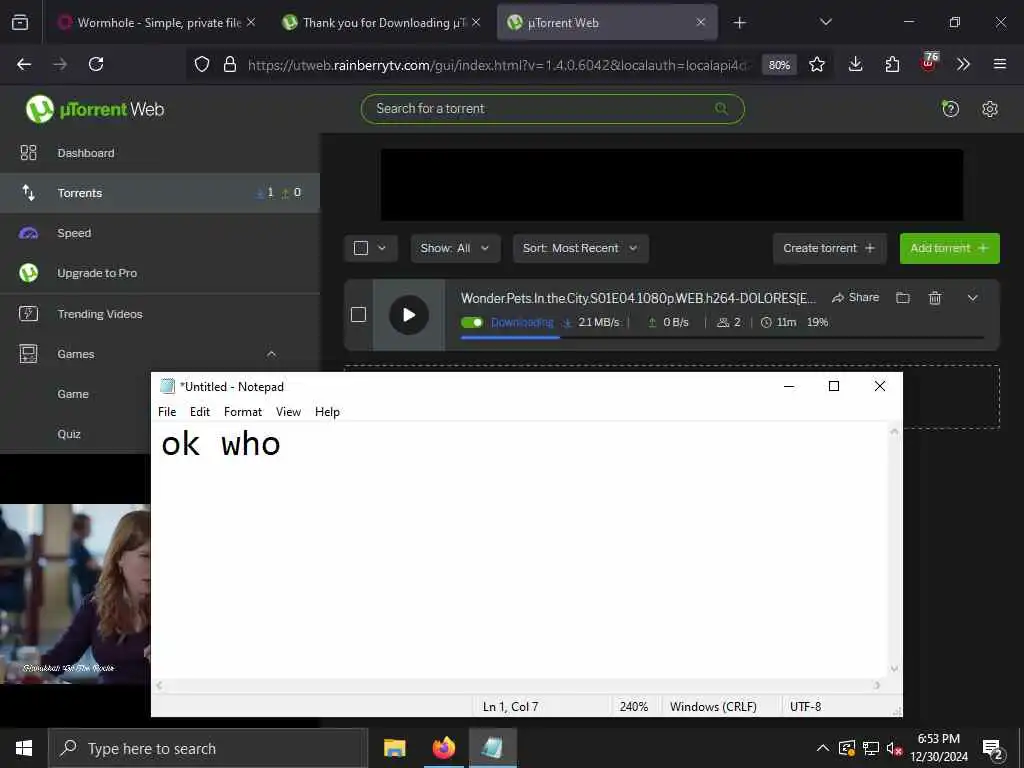Open the Show: All filter dropdown

455,248
